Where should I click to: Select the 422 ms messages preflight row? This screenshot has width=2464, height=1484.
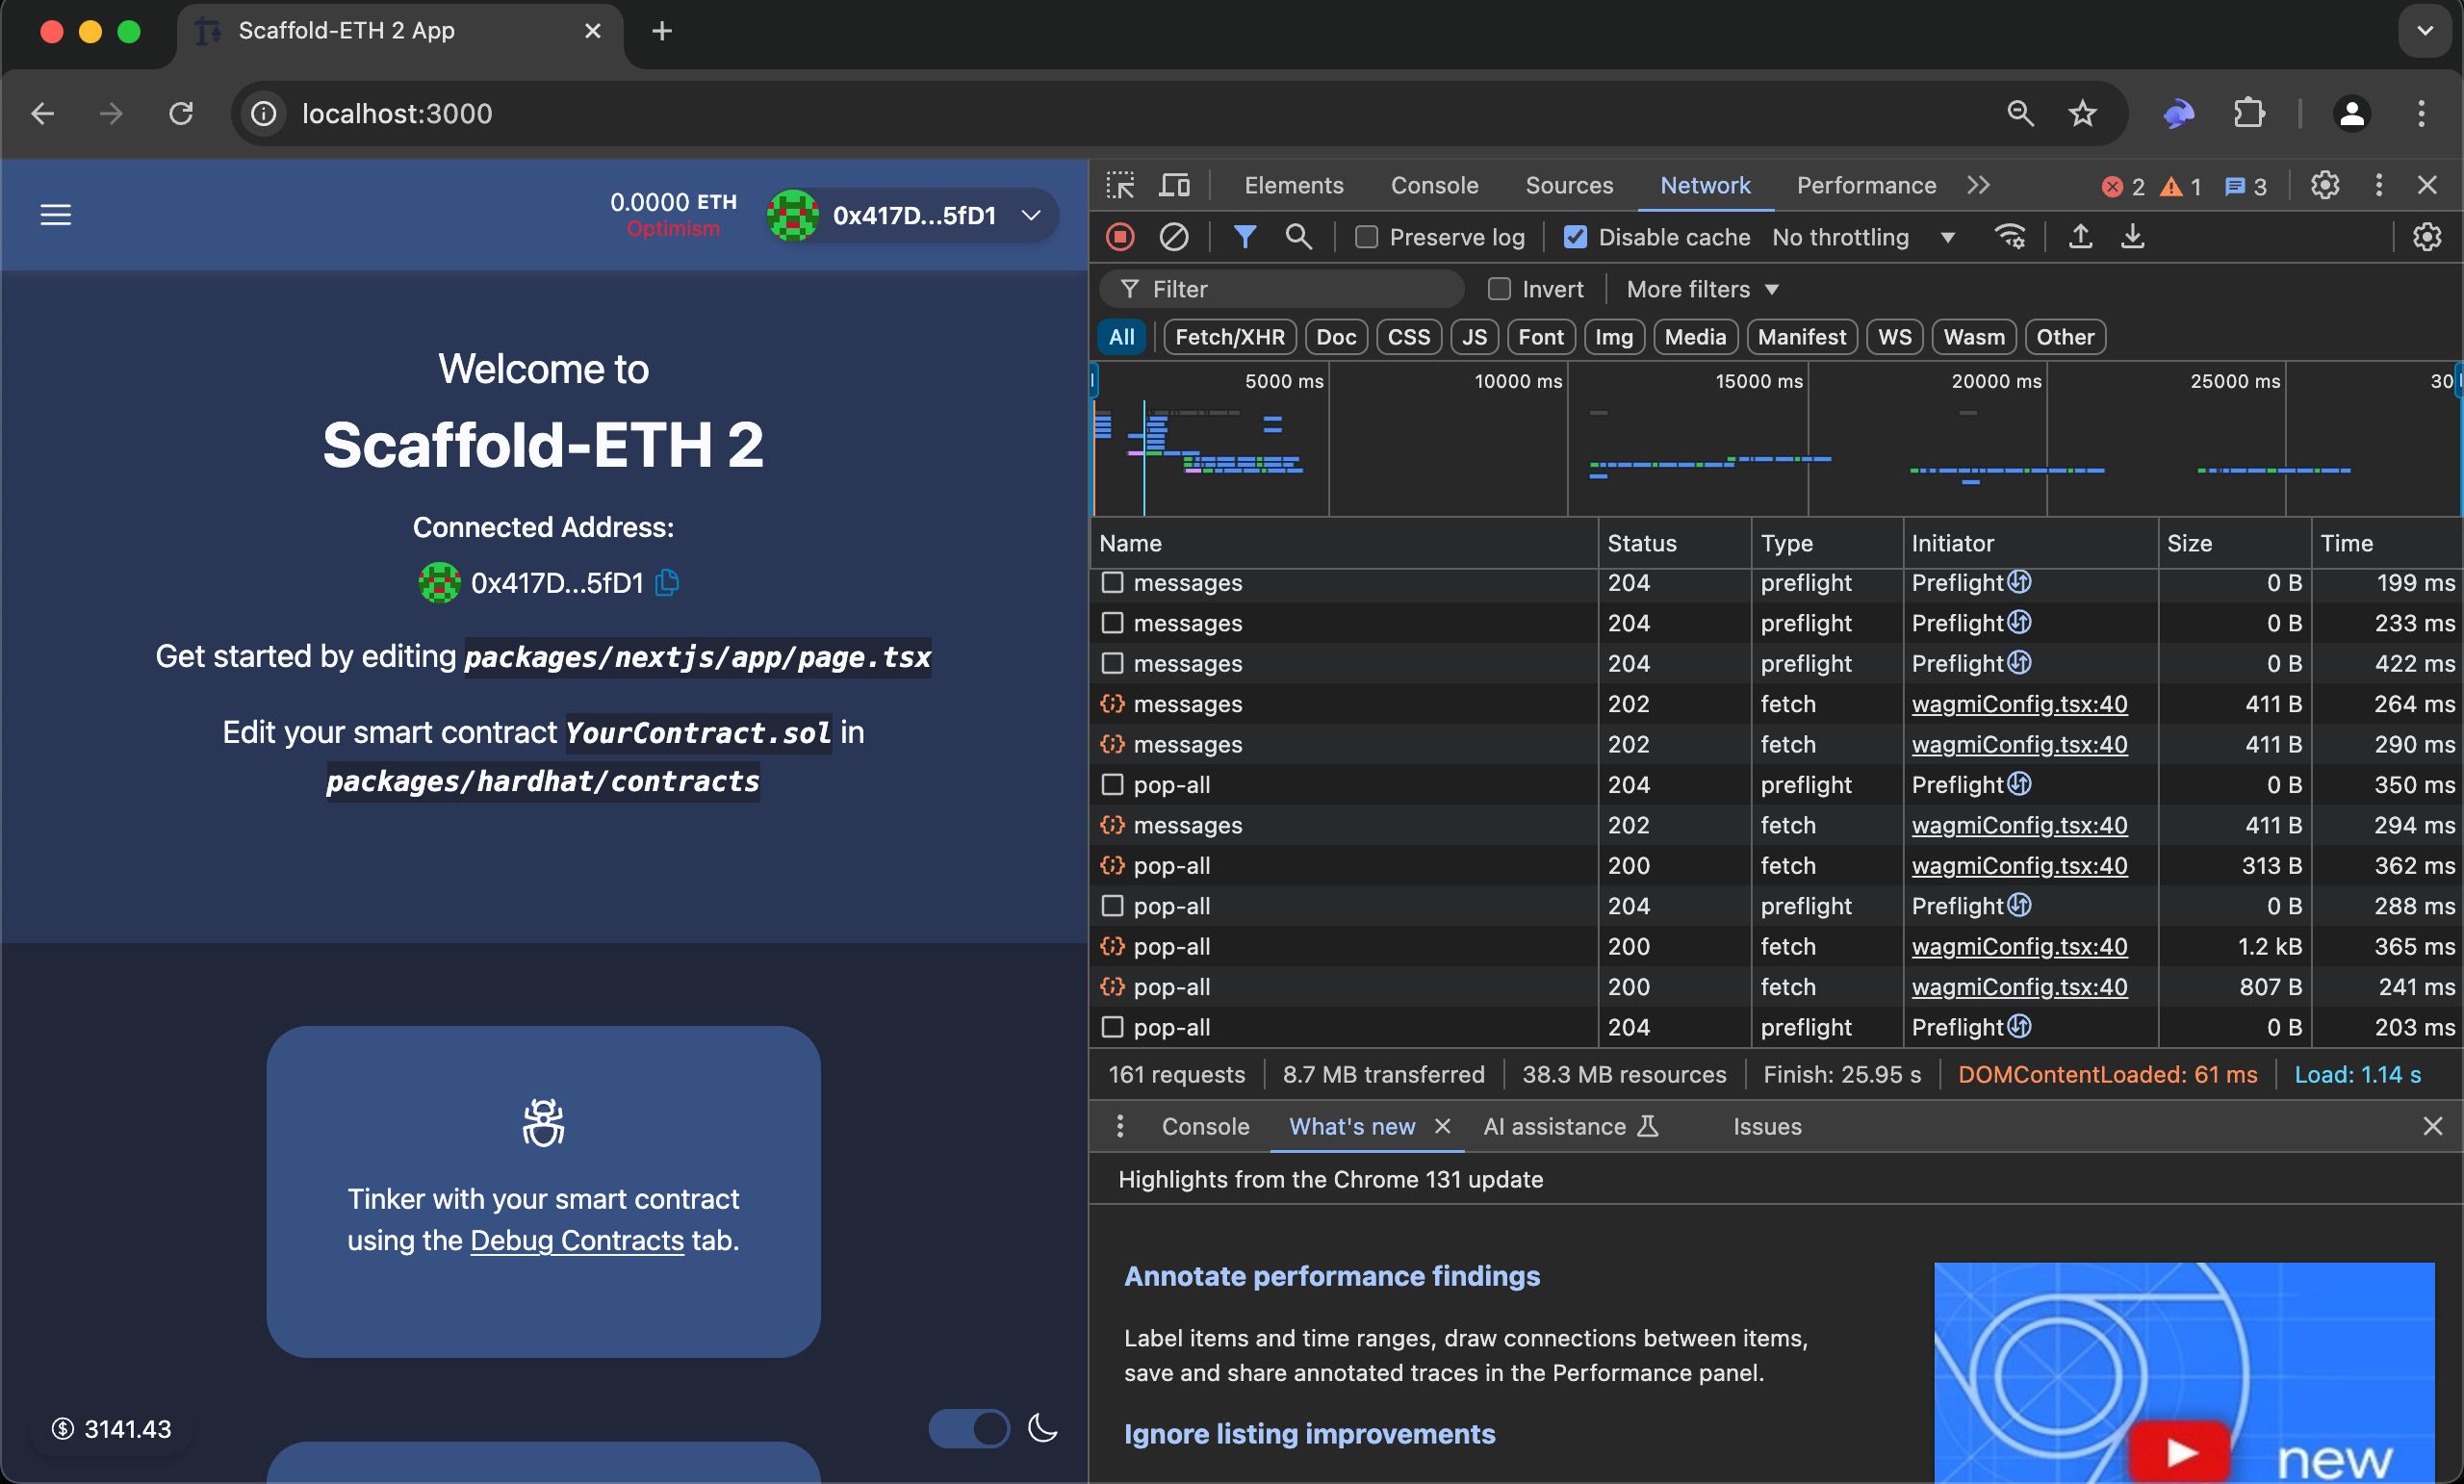click(1776, 664)
